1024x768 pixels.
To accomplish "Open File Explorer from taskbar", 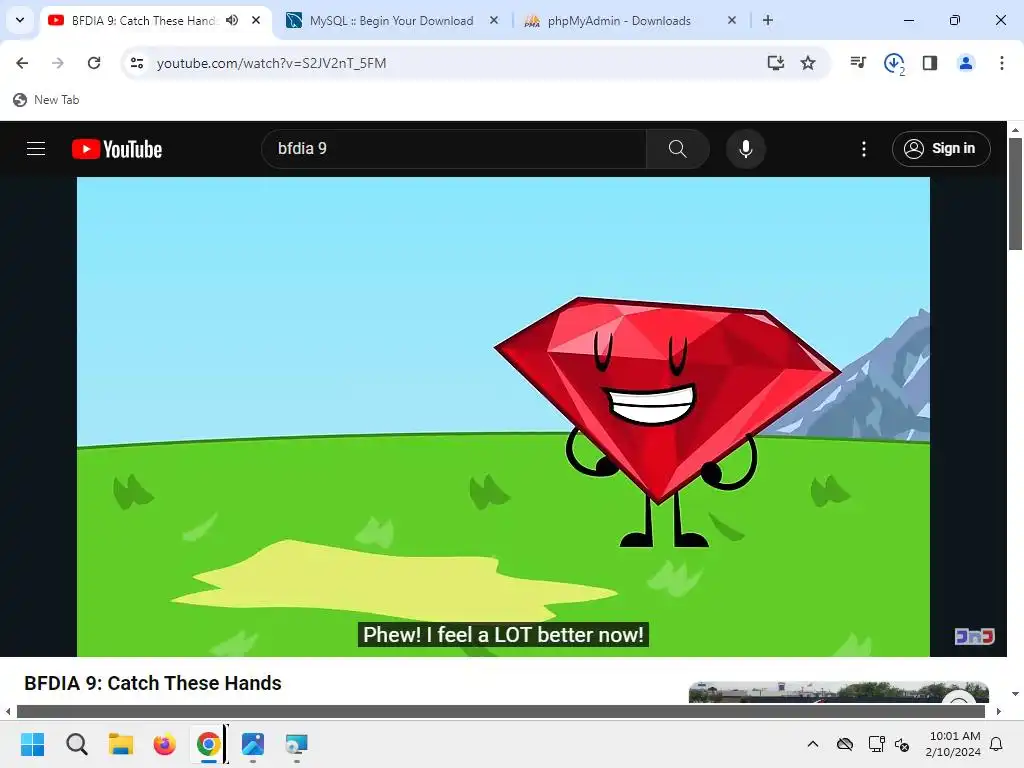I will click(121, 744).
